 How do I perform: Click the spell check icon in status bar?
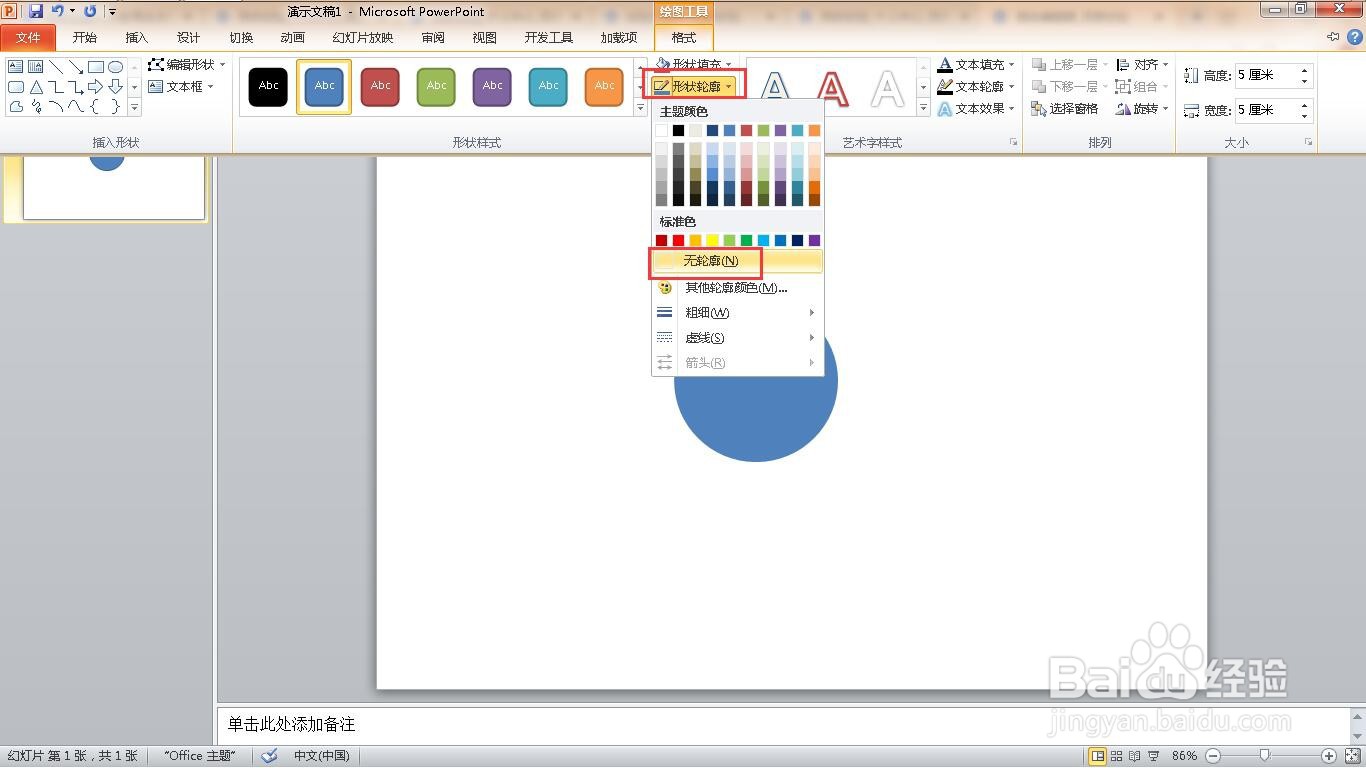pyautogui.click(x=269, y=756)
